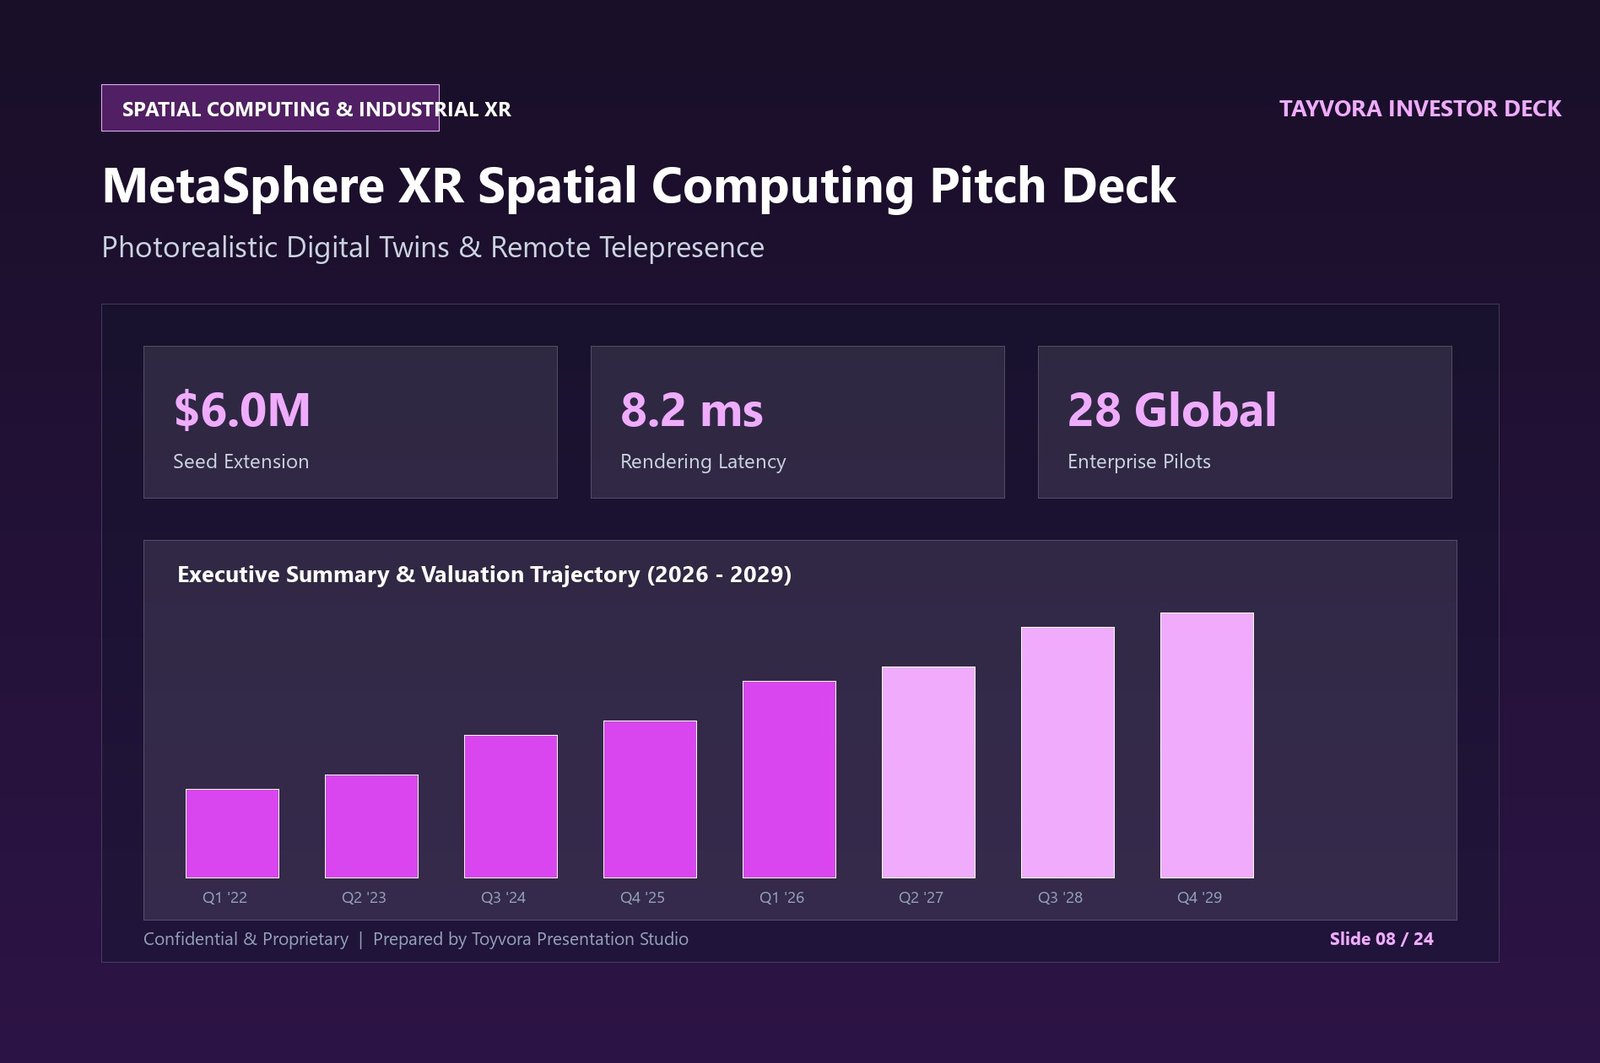The height and width of the screenshot is (1063, 1600).
Task: Click the Q1 '22 axis label
Action: click(x=225, y=898)
